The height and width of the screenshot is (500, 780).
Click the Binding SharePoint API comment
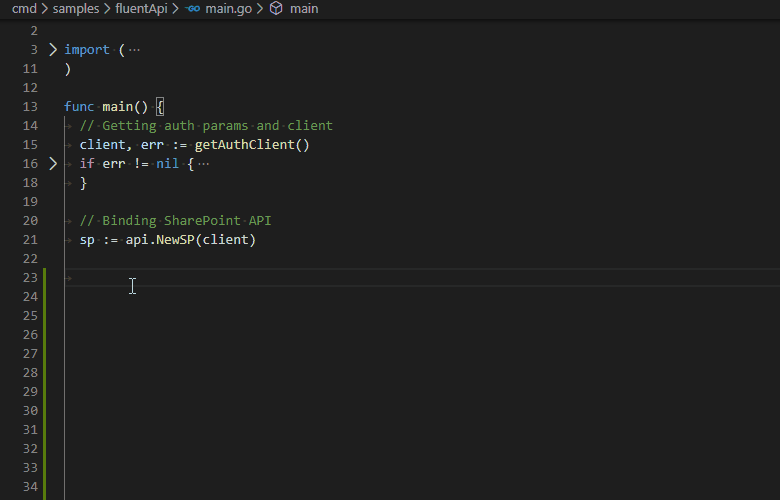tap(176, 220)
